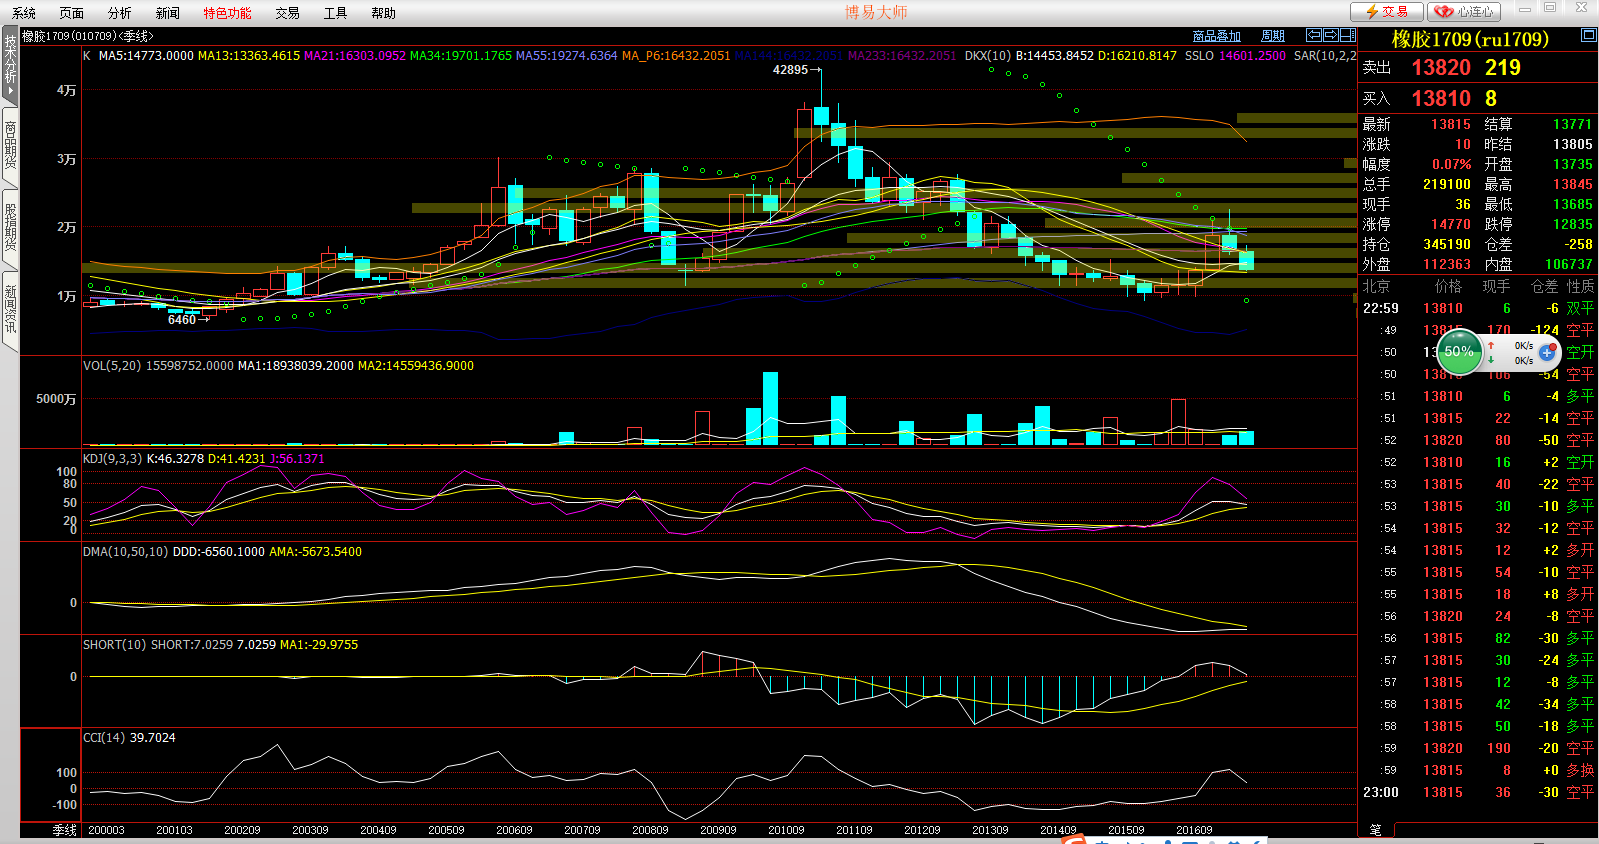The height and width of the screenshot is (844, 1599).
Task: Click the 橡胶1709(ru1709) quote title
Action: pos(1470,39)
